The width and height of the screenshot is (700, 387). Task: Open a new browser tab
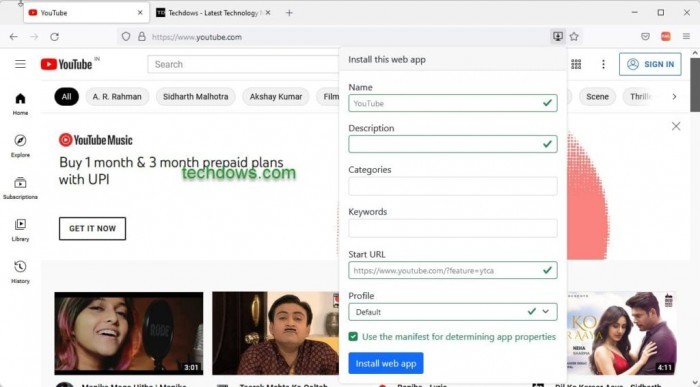coord(289,13)
